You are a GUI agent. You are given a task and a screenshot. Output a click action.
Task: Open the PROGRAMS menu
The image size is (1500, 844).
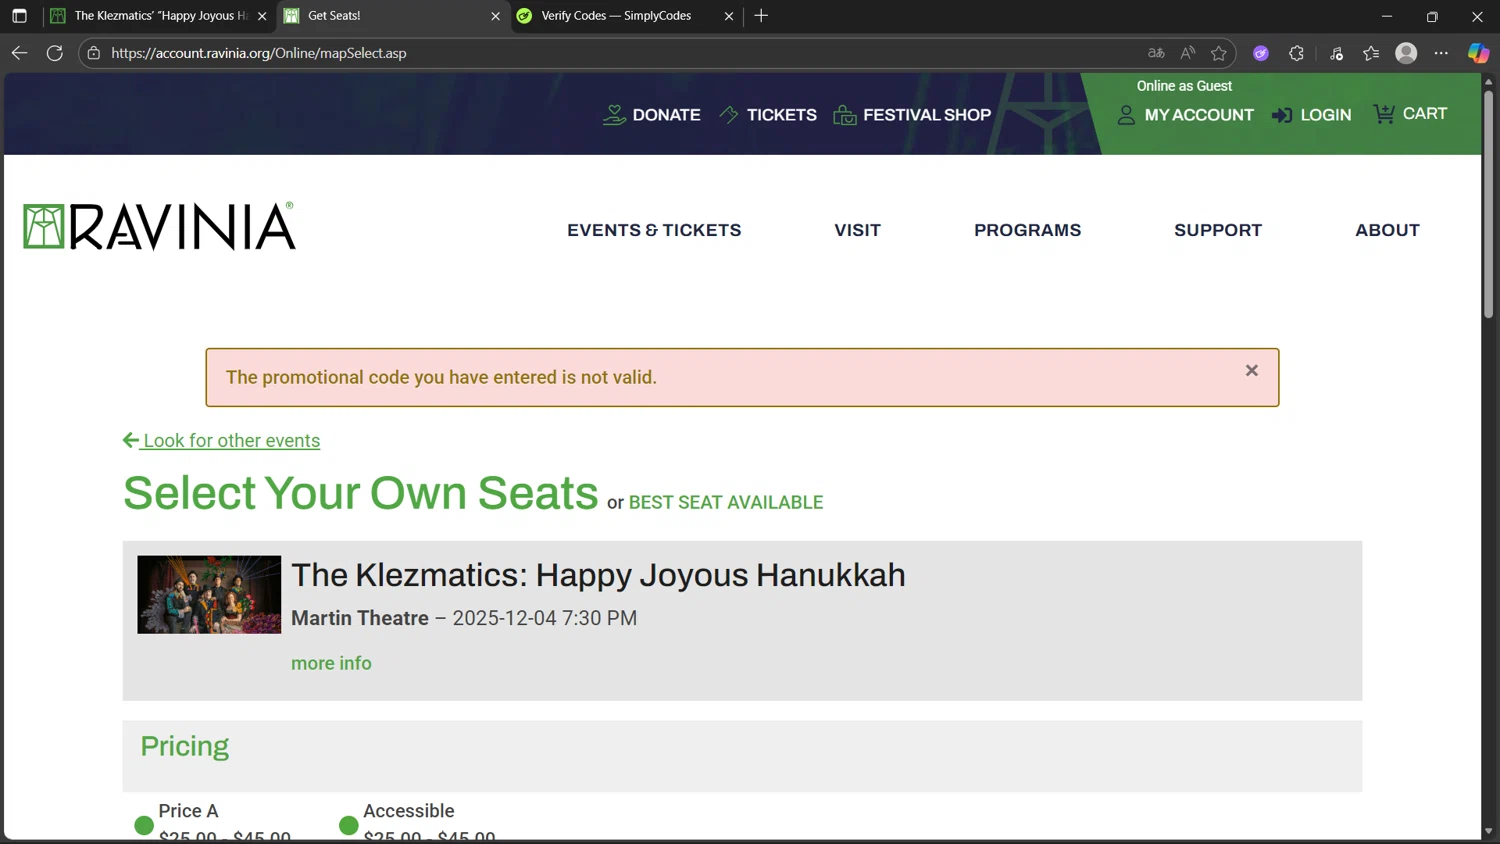click(x=1027, y=230)
